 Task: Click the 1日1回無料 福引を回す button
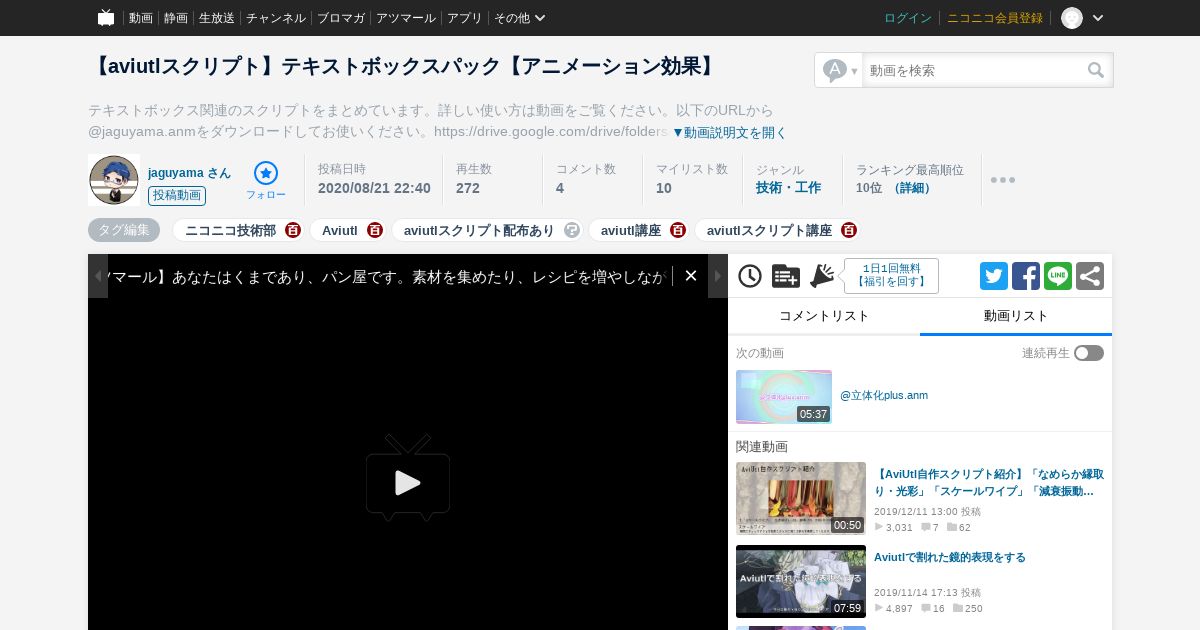pos(891,276)
